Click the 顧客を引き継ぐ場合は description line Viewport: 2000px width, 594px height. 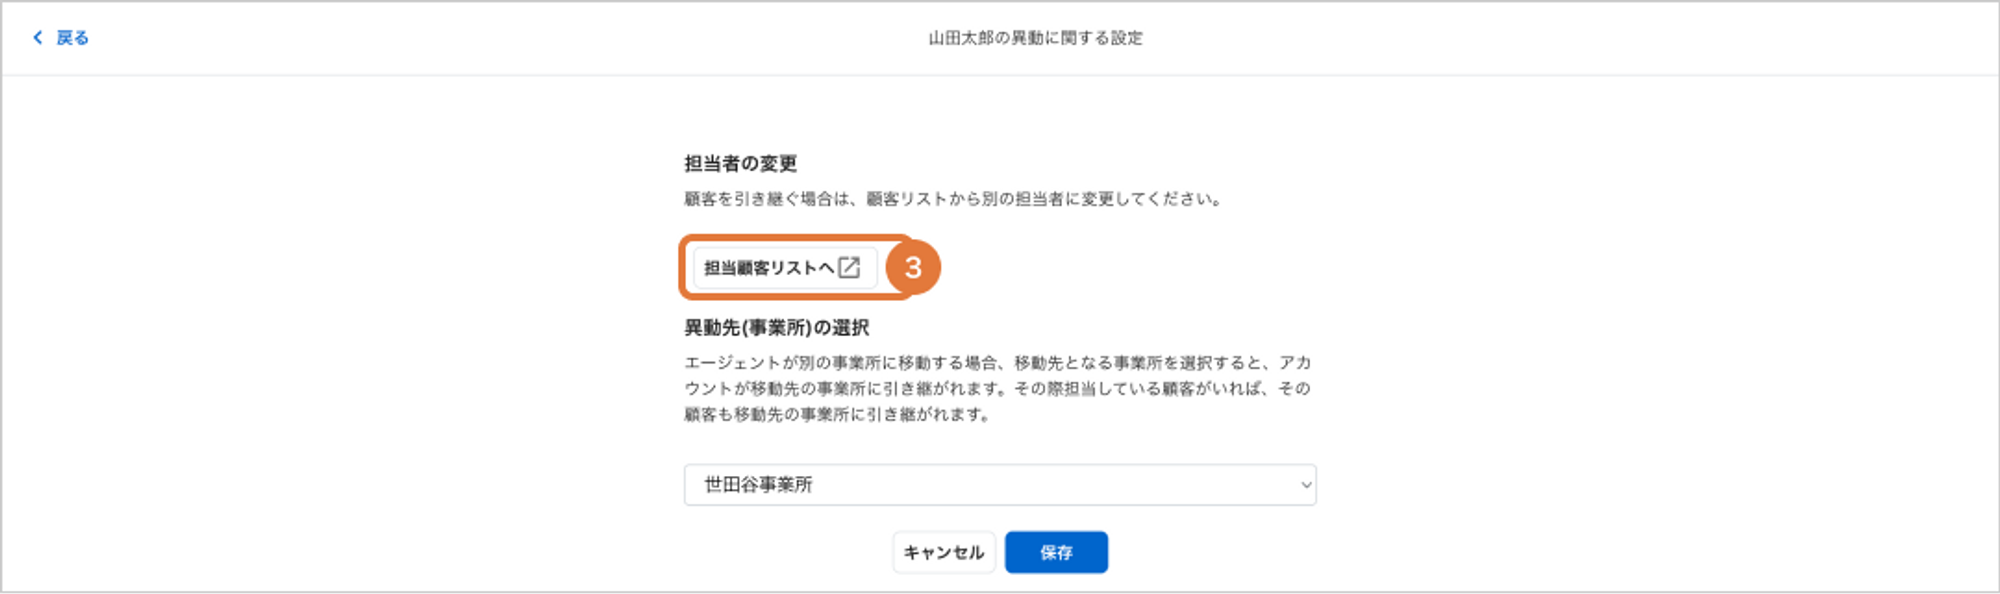point(954,199)
